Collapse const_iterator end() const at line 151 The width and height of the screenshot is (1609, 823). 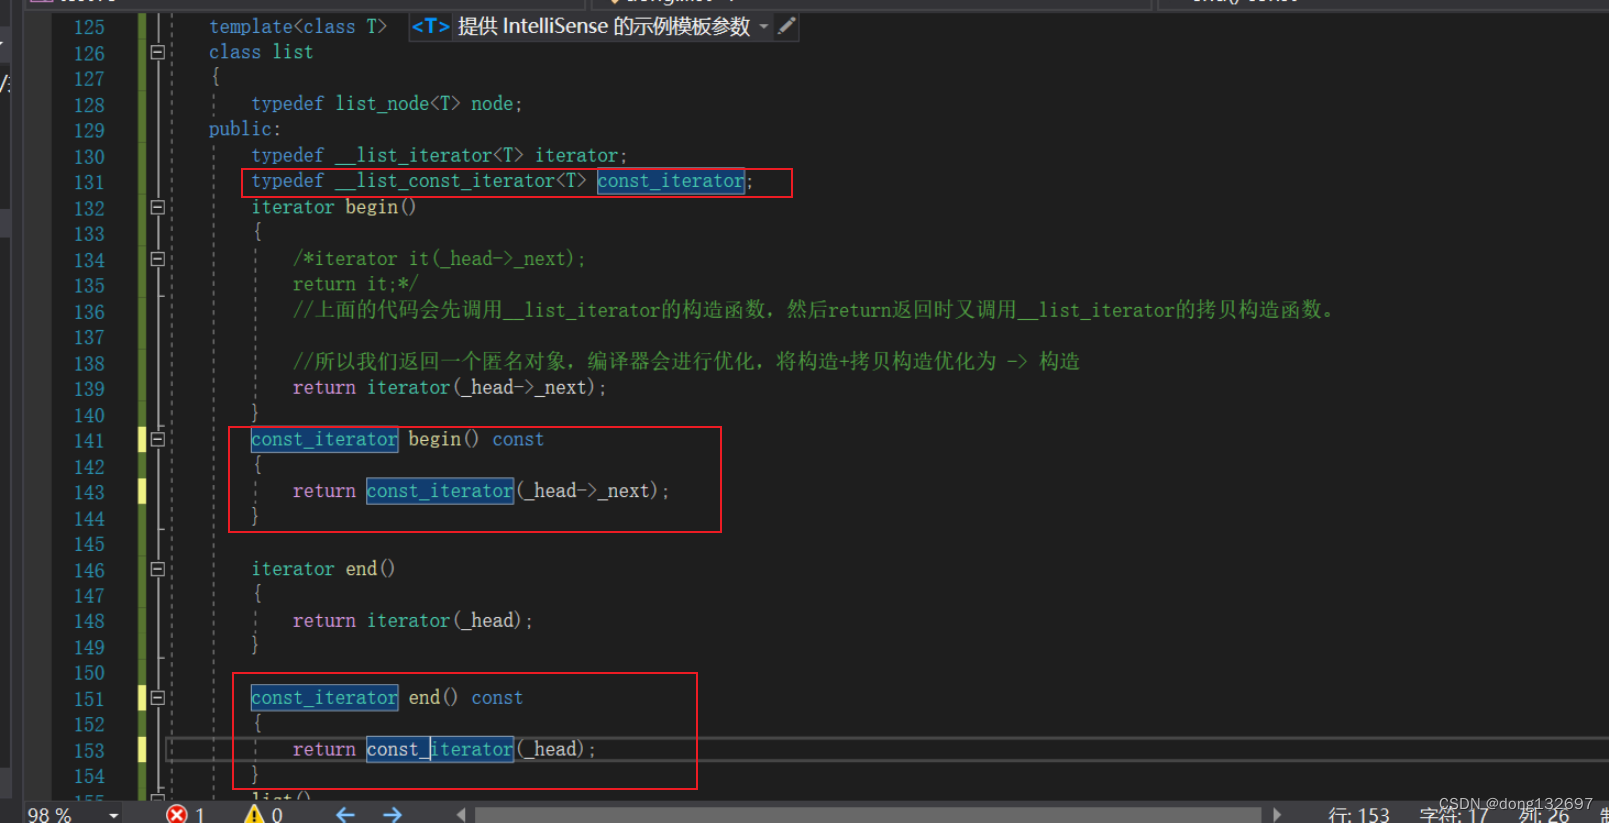coord(157,698)
